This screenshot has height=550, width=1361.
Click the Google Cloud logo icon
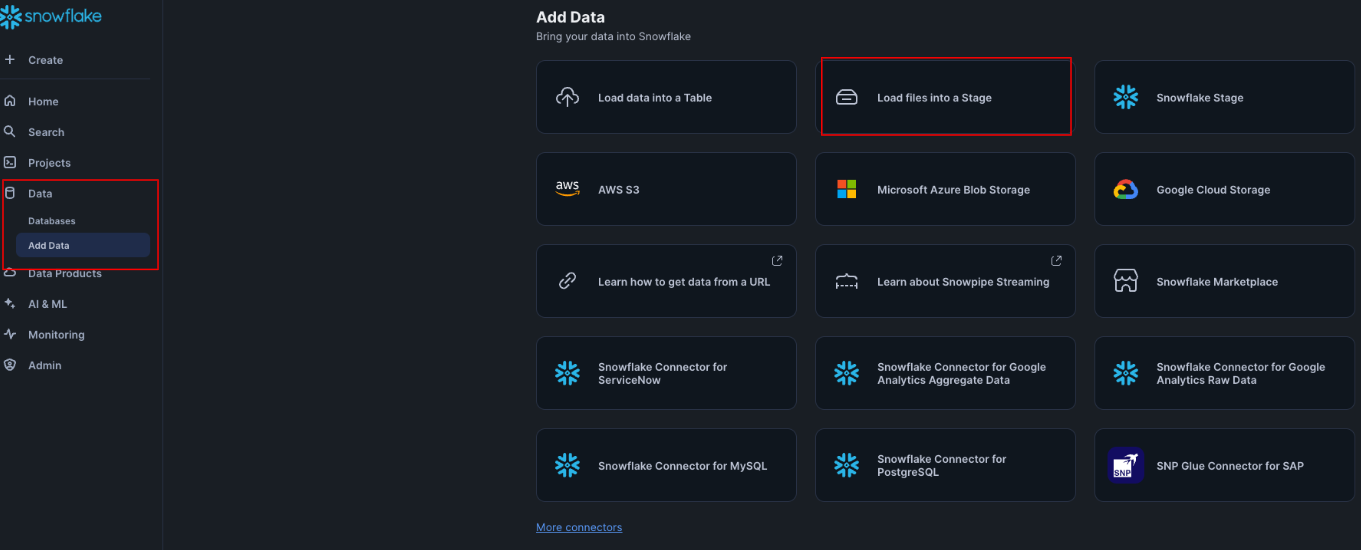click(1126, 190)
